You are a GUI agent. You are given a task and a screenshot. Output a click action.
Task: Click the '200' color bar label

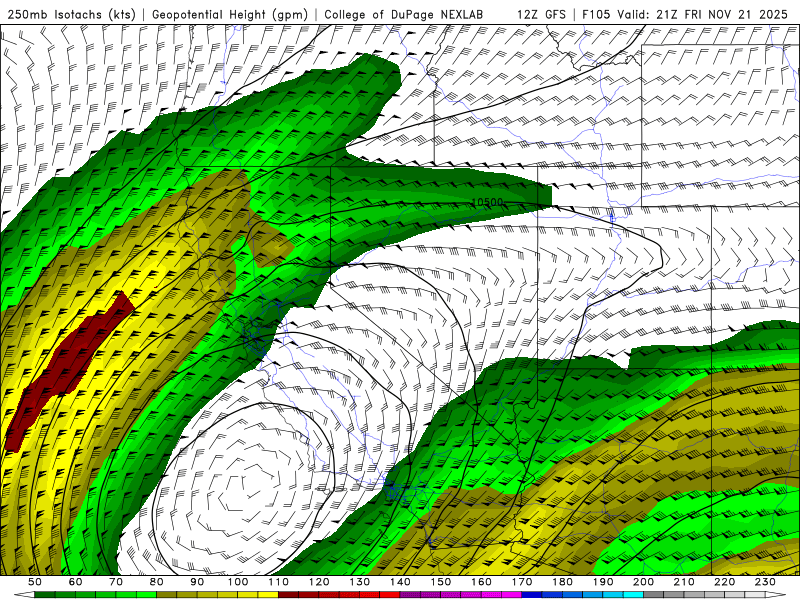click(644, 582)
